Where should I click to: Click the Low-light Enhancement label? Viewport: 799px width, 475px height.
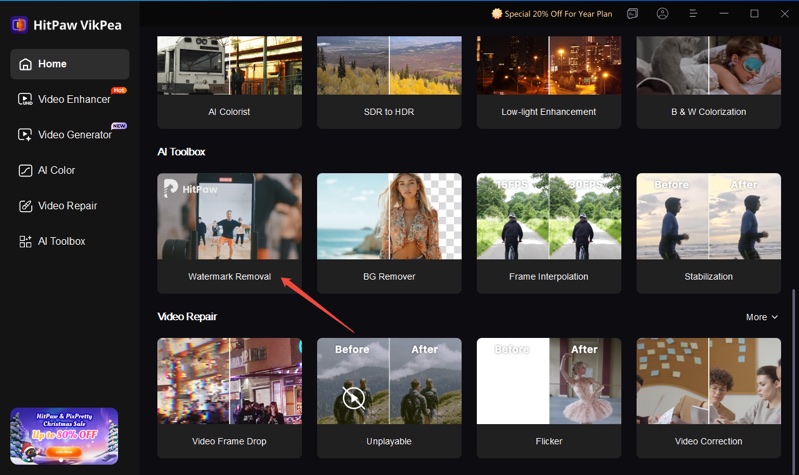(x=549, y=112)
